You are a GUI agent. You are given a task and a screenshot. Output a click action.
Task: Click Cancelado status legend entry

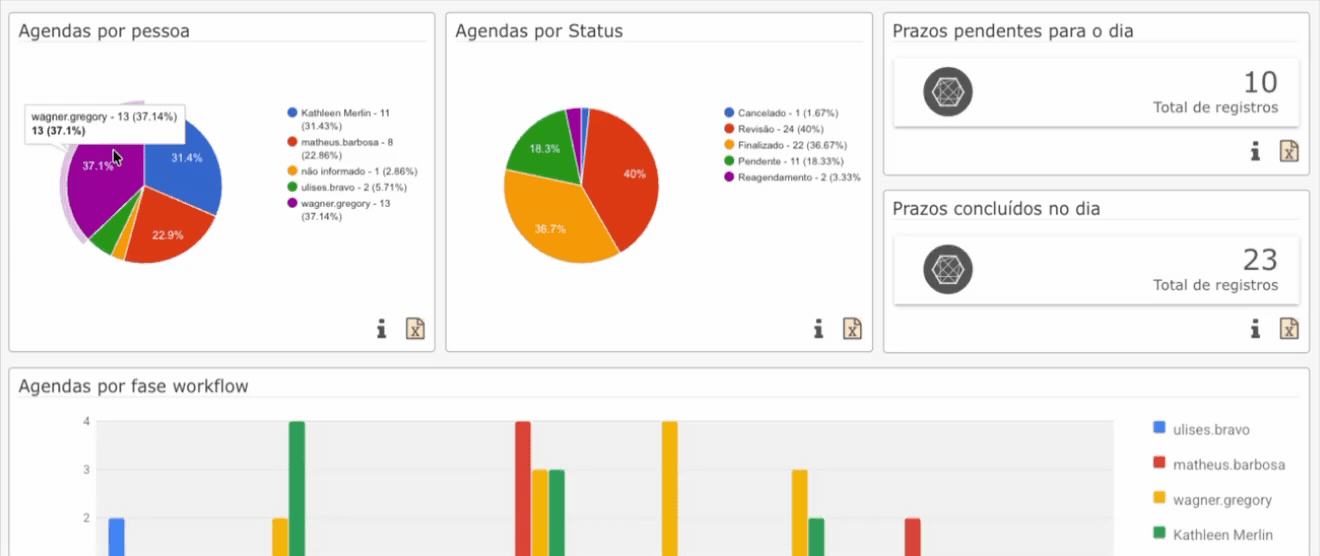coord(781,113)
